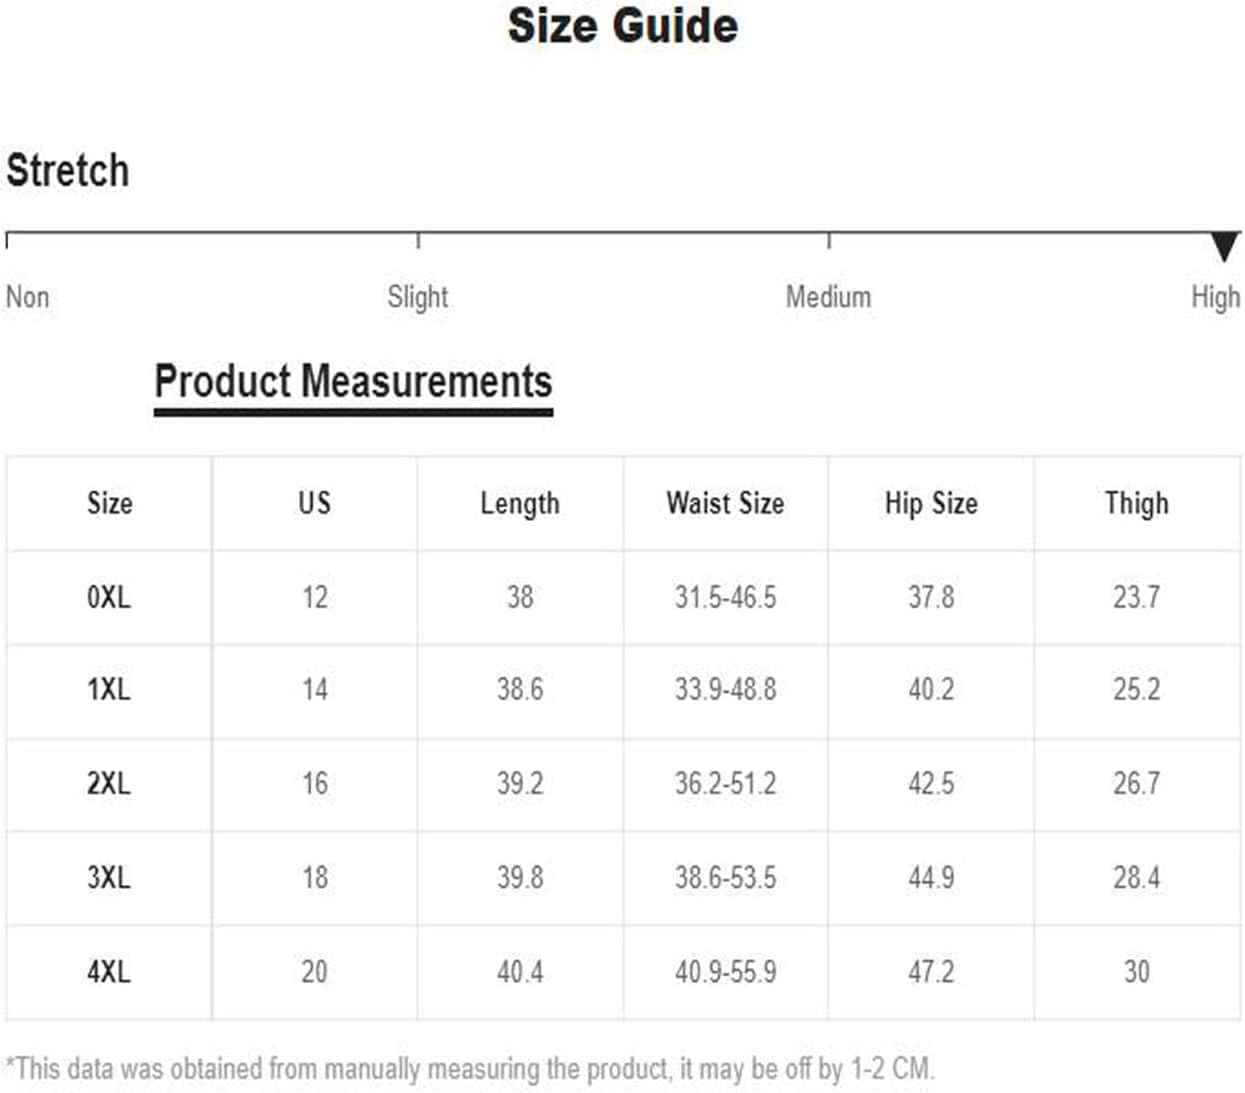The width and height of the screenshot is (1245, 1093).
Task: Select the 0XL size row label
Action: [x=109, y=597]
